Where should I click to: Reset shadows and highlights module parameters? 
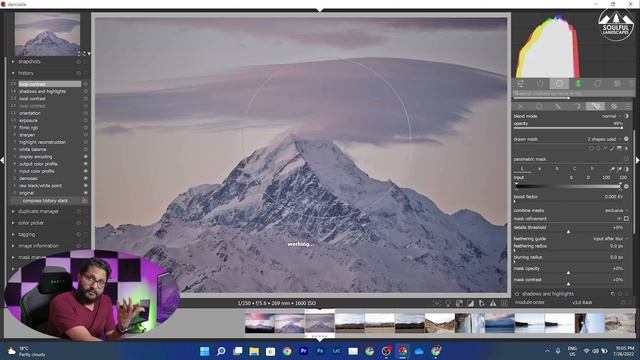pos(620,294)
